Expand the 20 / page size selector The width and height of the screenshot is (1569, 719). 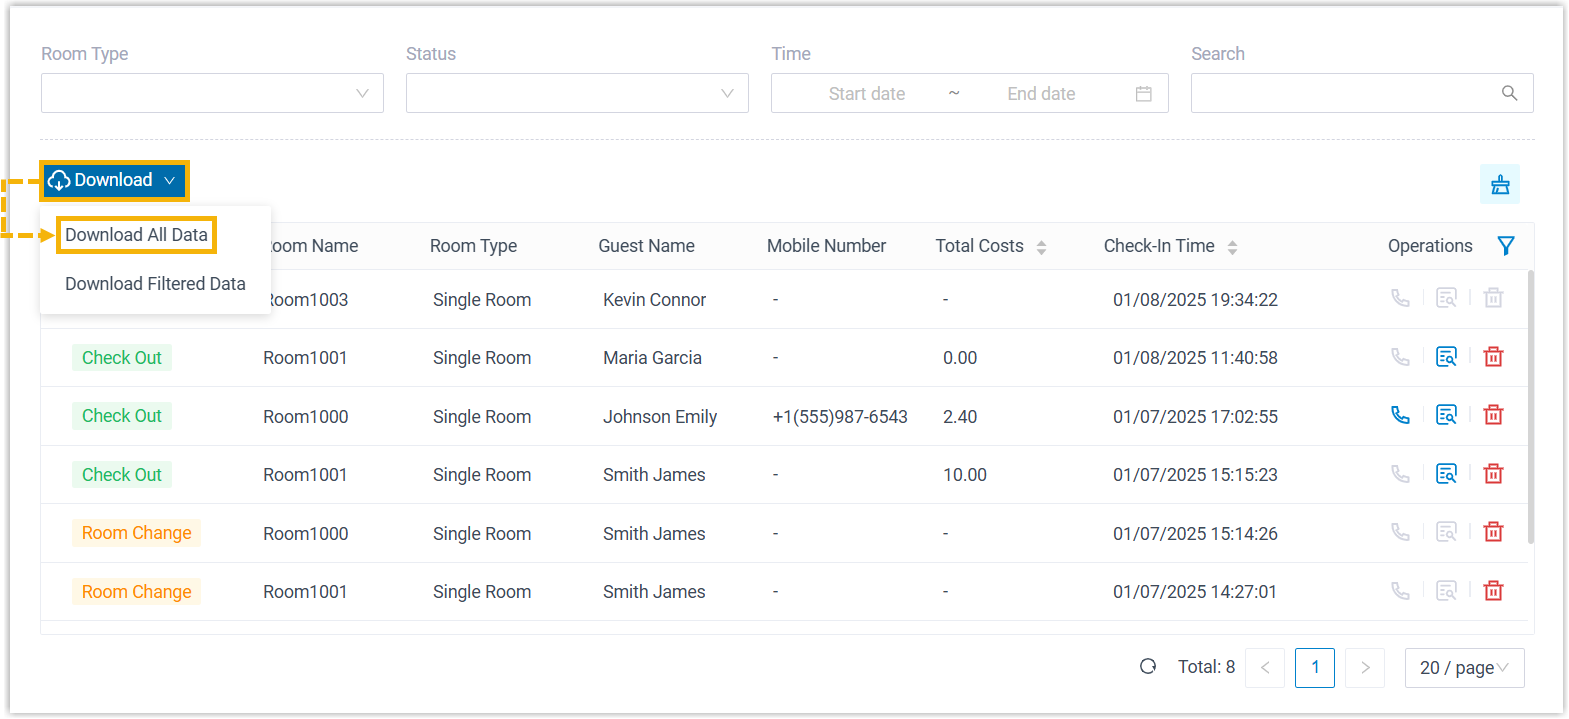(1464, 668)
